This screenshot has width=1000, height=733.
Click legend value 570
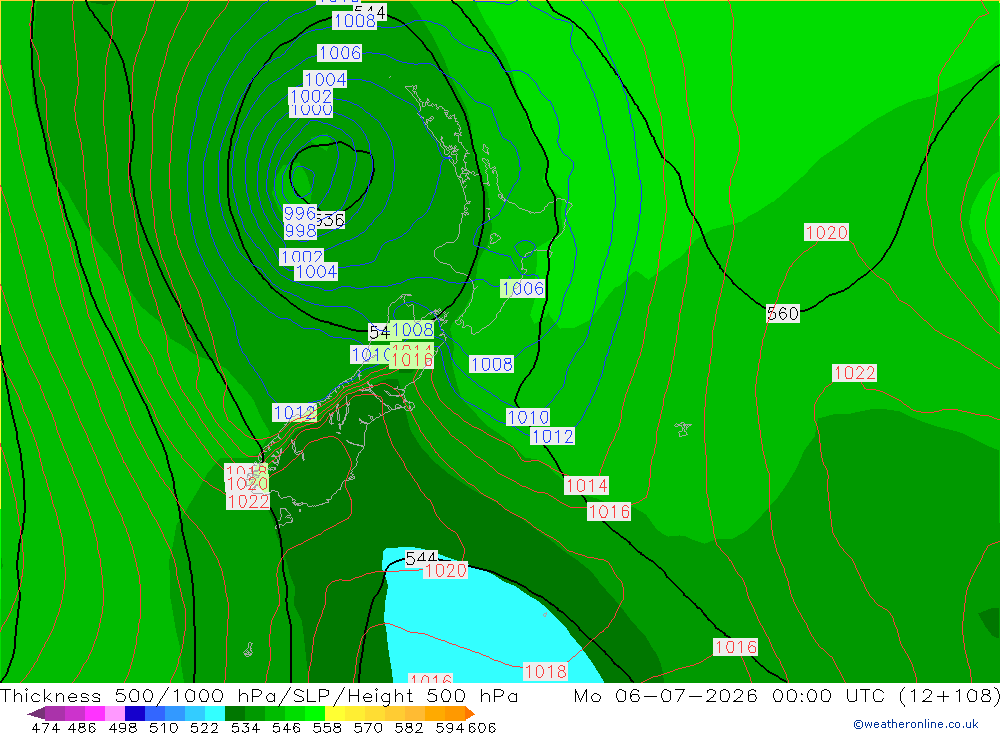point(367,727)
